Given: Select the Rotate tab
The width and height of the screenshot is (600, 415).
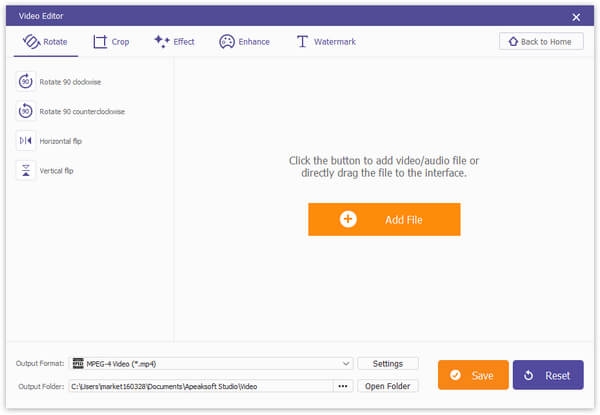Looking at the screenshot, I should 46,42.
